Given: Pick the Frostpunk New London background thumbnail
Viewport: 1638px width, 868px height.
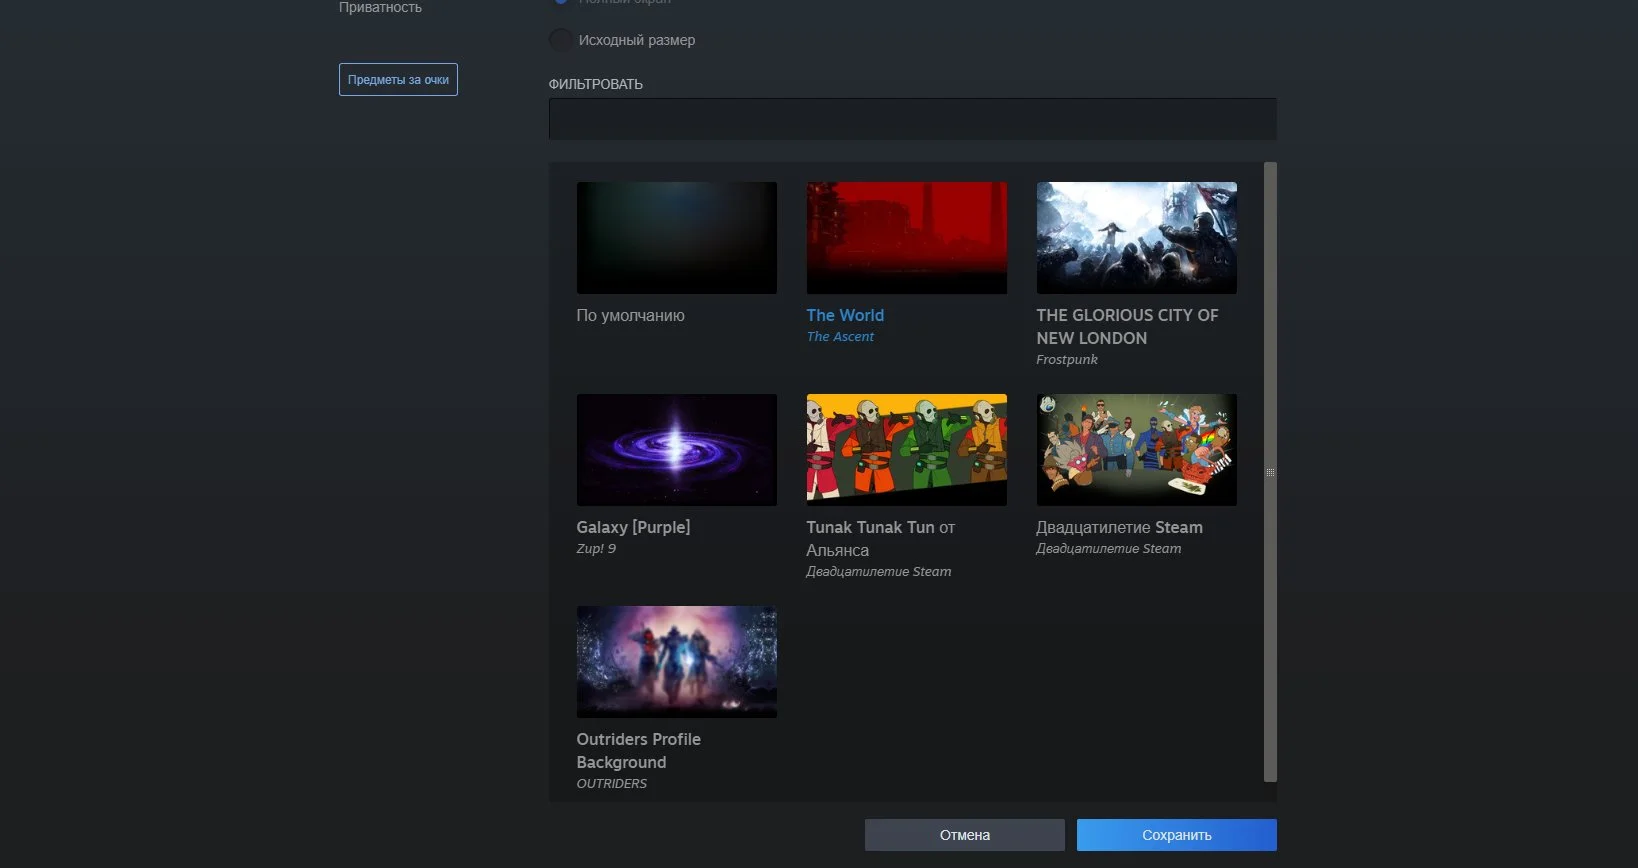Looking at the screenshot, I should [1136, 238].
